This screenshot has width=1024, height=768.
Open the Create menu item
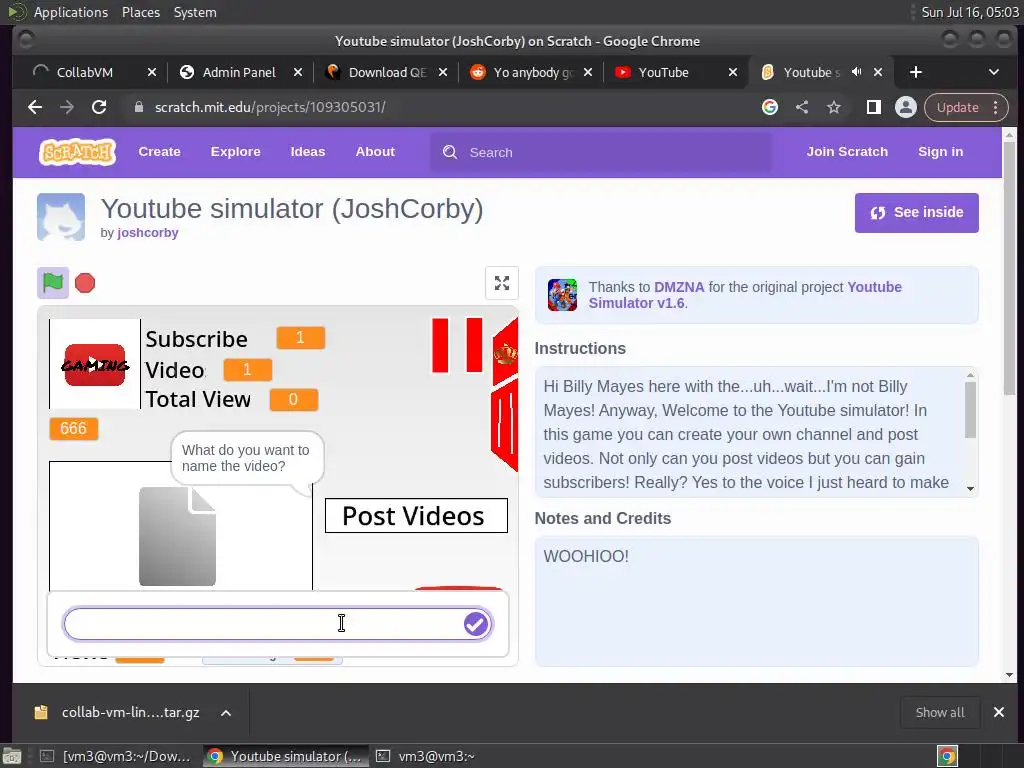pos(159,152)
